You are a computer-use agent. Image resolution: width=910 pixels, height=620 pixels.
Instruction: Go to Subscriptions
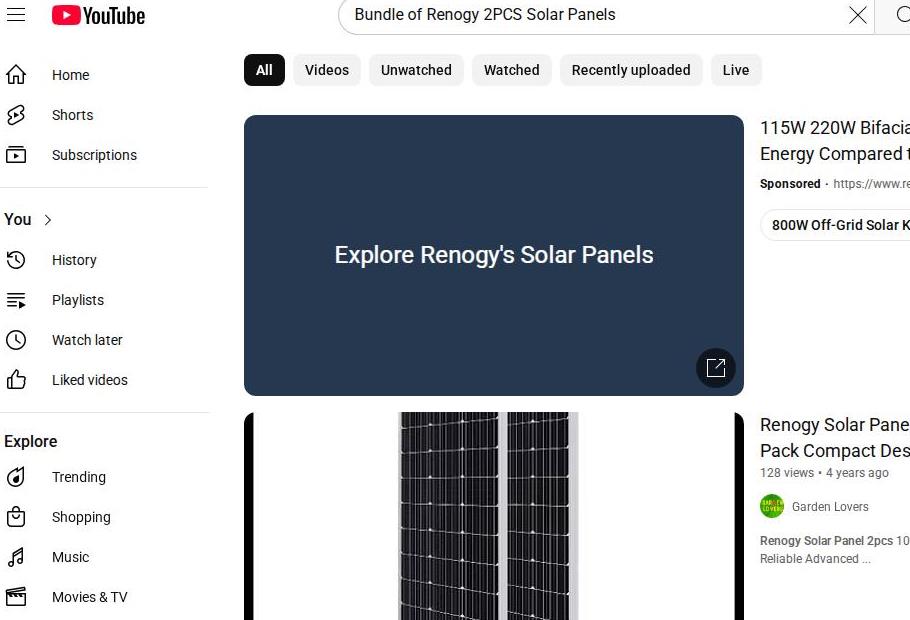point(94,155)
